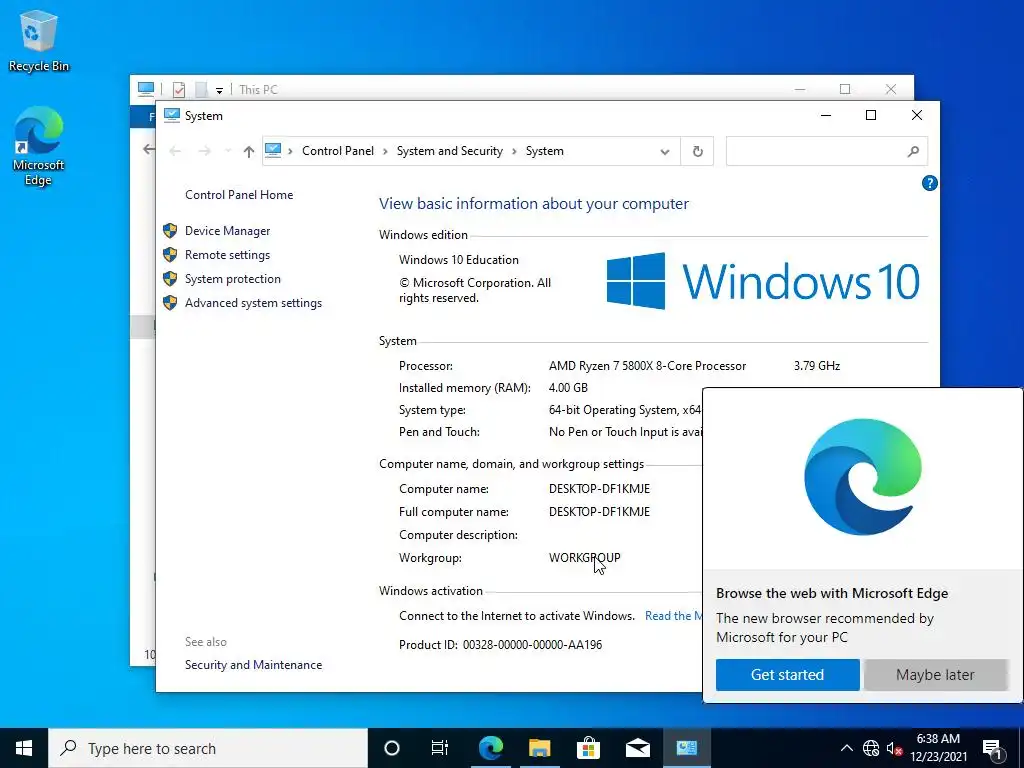Viewport: 1024px width, 768px height.
Task: Click the Control Panel breadcrumb
Action: tap(338, 151)
